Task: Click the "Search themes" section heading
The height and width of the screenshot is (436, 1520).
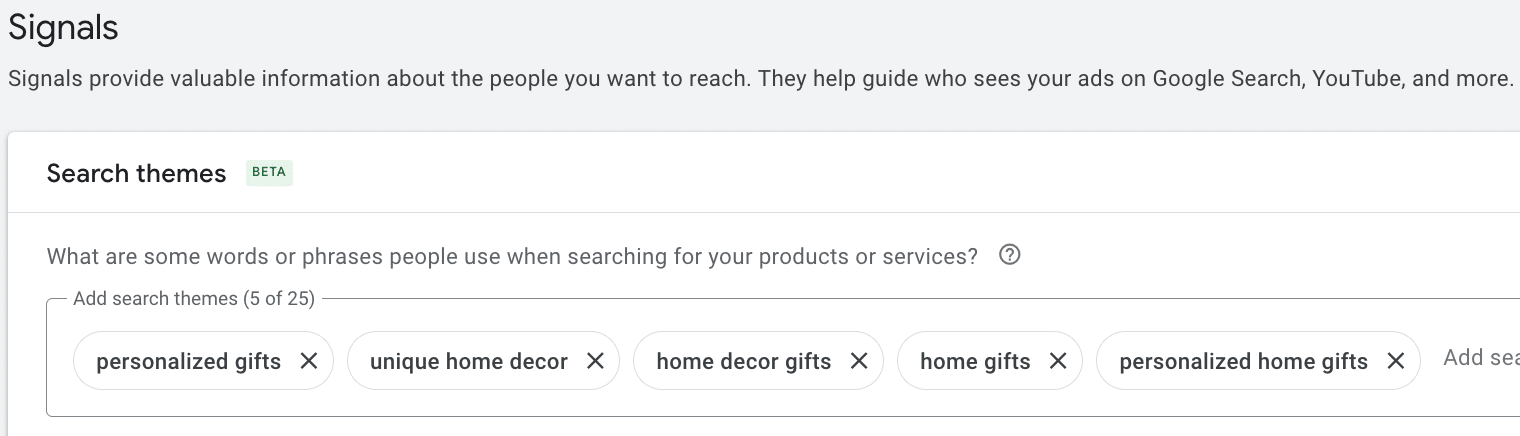Action: click(136, 173)
